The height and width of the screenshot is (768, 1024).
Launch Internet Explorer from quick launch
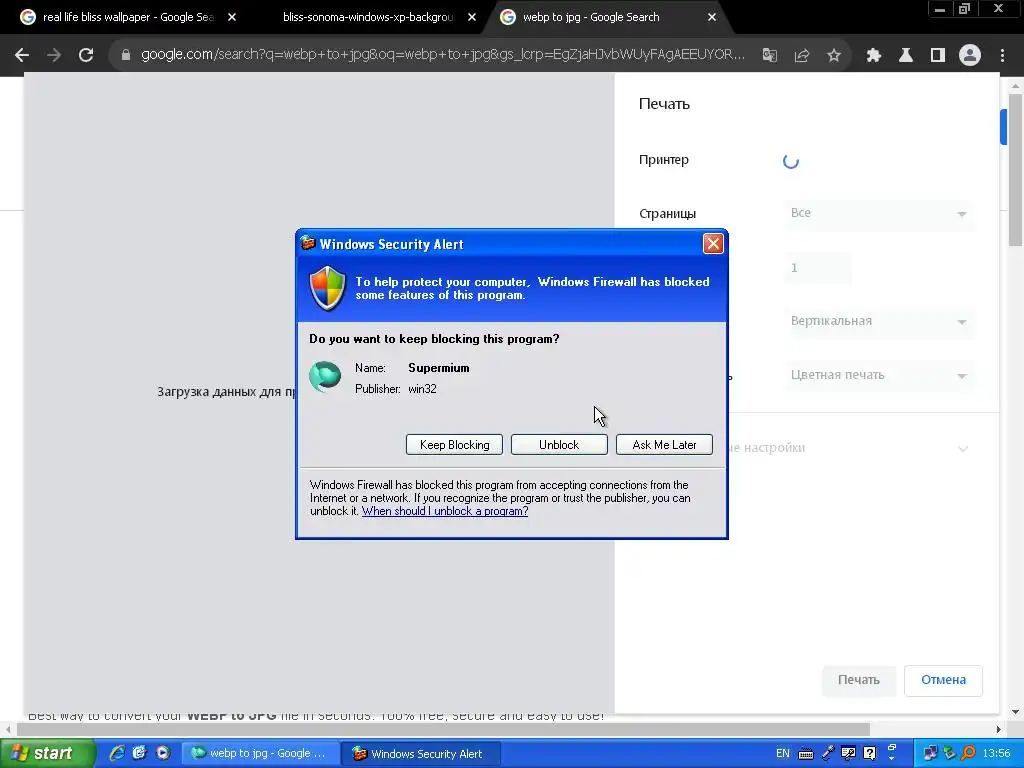coord(117,753)
